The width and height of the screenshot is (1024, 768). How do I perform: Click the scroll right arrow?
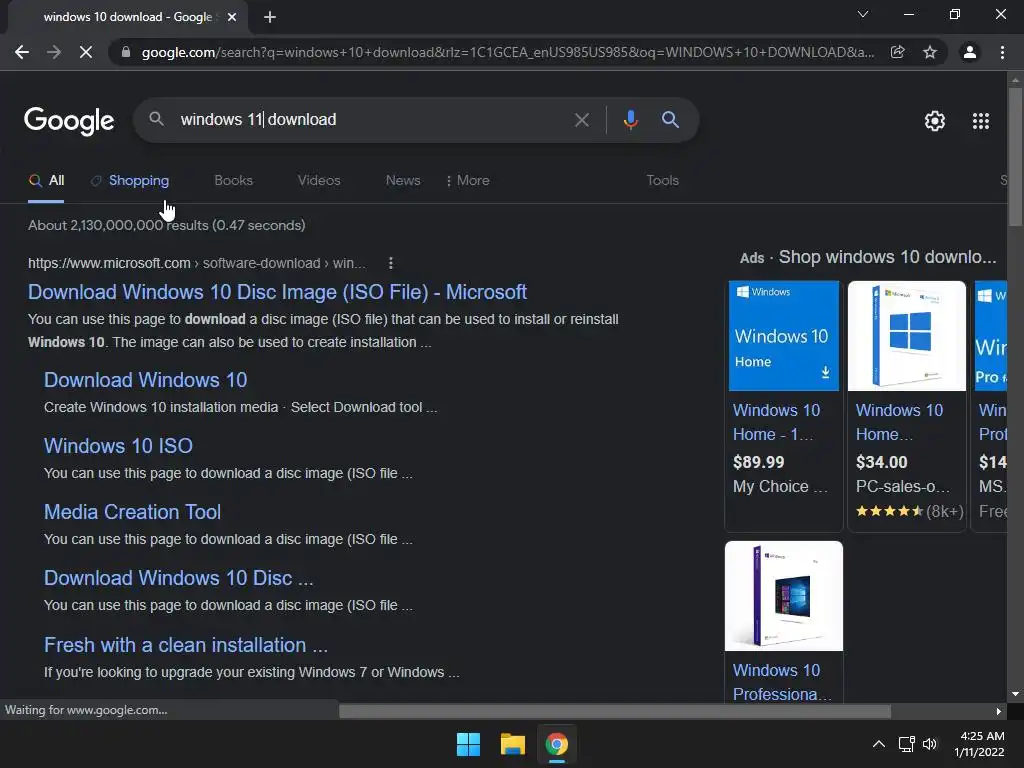999,711
